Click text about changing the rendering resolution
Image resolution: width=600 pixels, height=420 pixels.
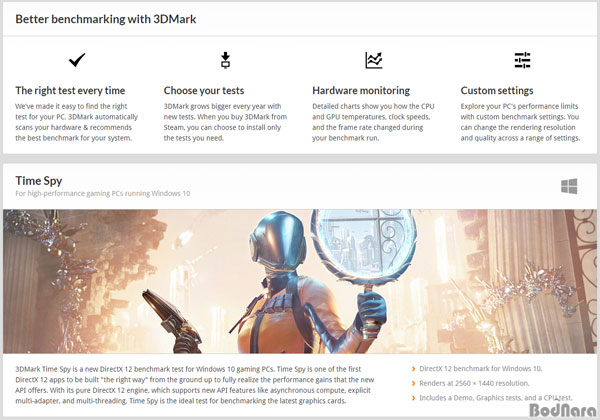[520, 122]
